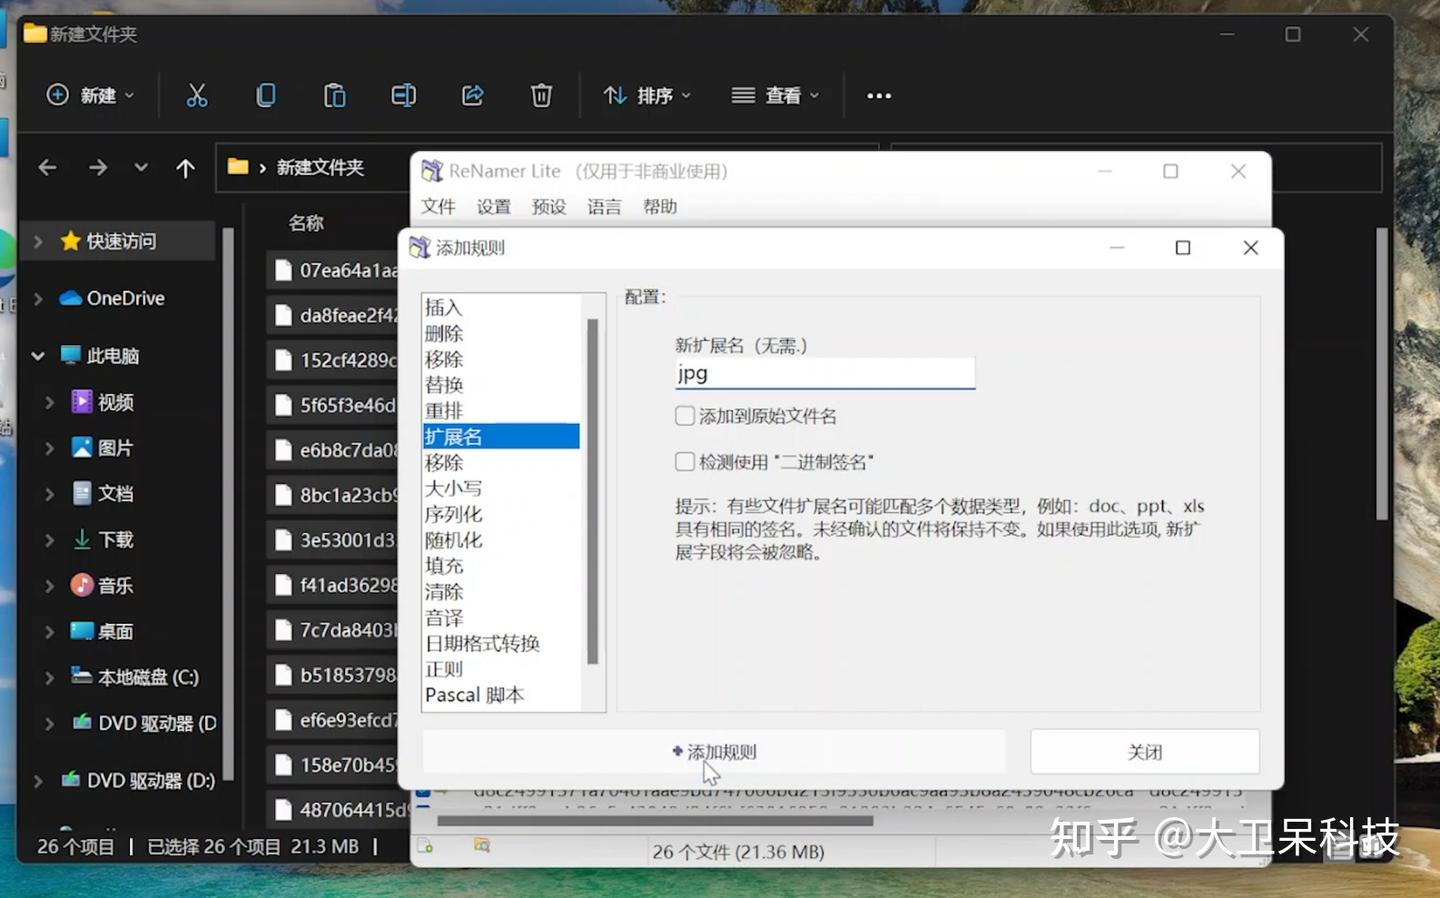Check the 检测使用“二进制签名” option
This screenshot has height=898, width=1440.
coord(685,462)
